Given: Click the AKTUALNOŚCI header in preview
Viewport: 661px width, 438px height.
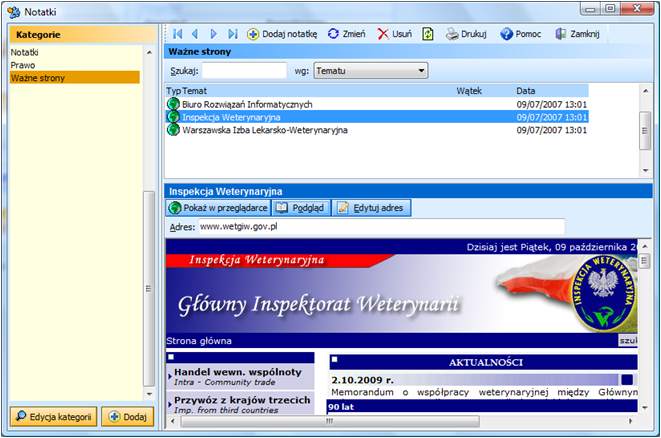Looking at the screenshot, I should [x=486, y=362].
